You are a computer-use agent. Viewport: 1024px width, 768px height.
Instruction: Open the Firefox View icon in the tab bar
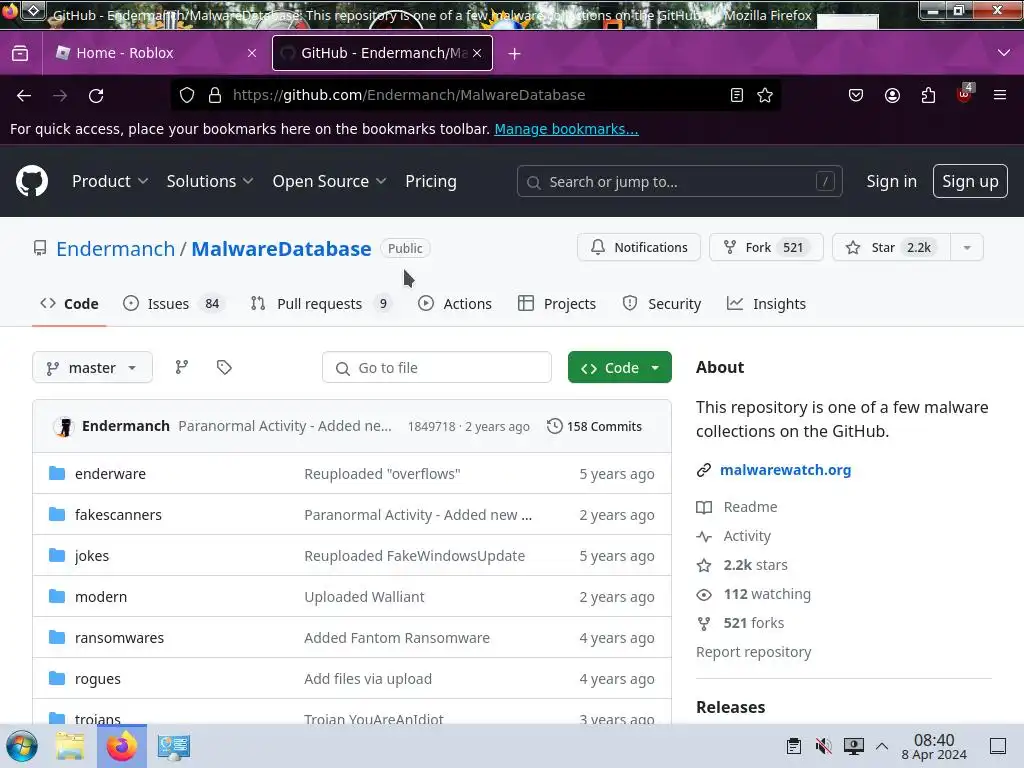click(20, 53)
